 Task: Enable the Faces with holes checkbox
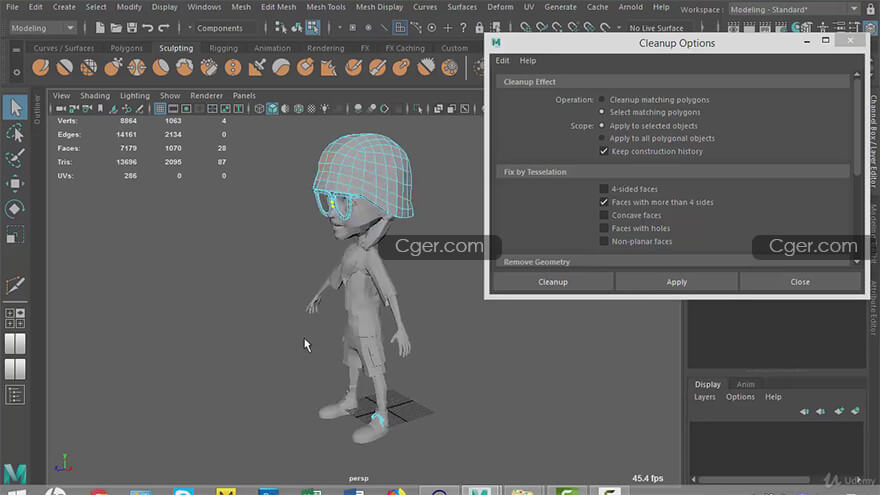click(604, 228)
